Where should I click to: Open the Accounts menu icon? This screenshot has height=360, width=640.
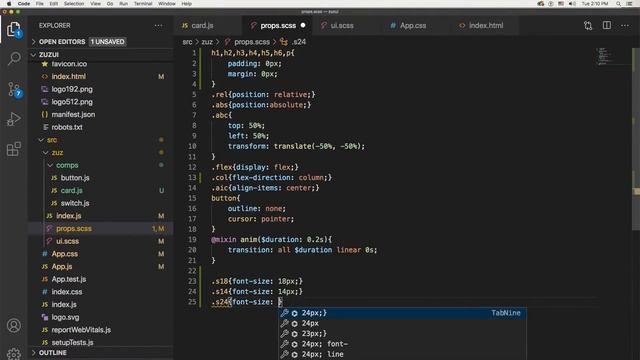point(14,325)
